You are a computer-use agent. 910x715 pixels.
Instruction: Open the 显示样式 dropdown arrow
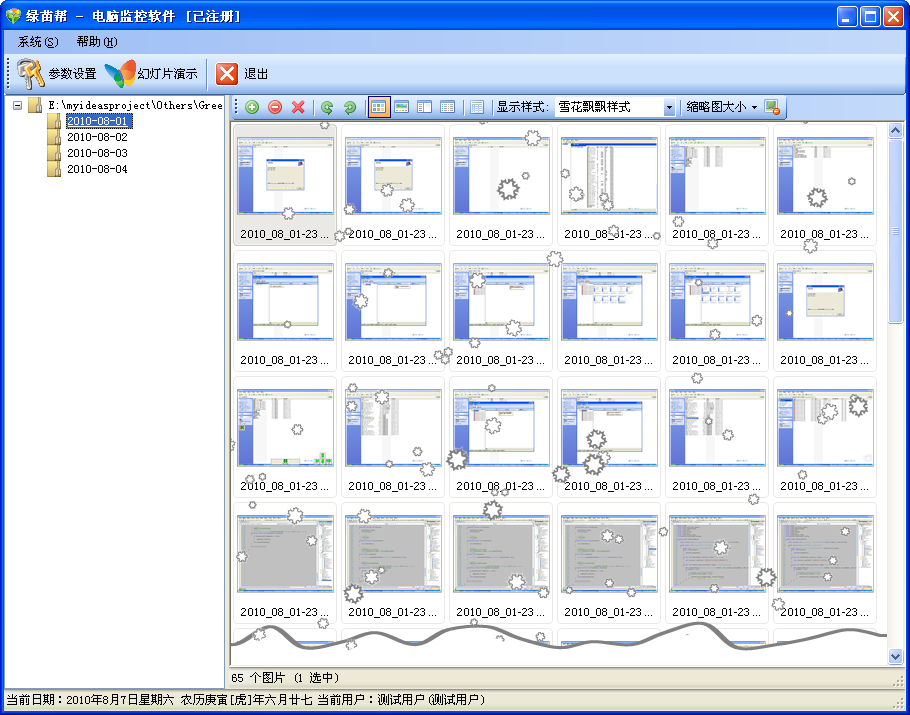point(669,107)
